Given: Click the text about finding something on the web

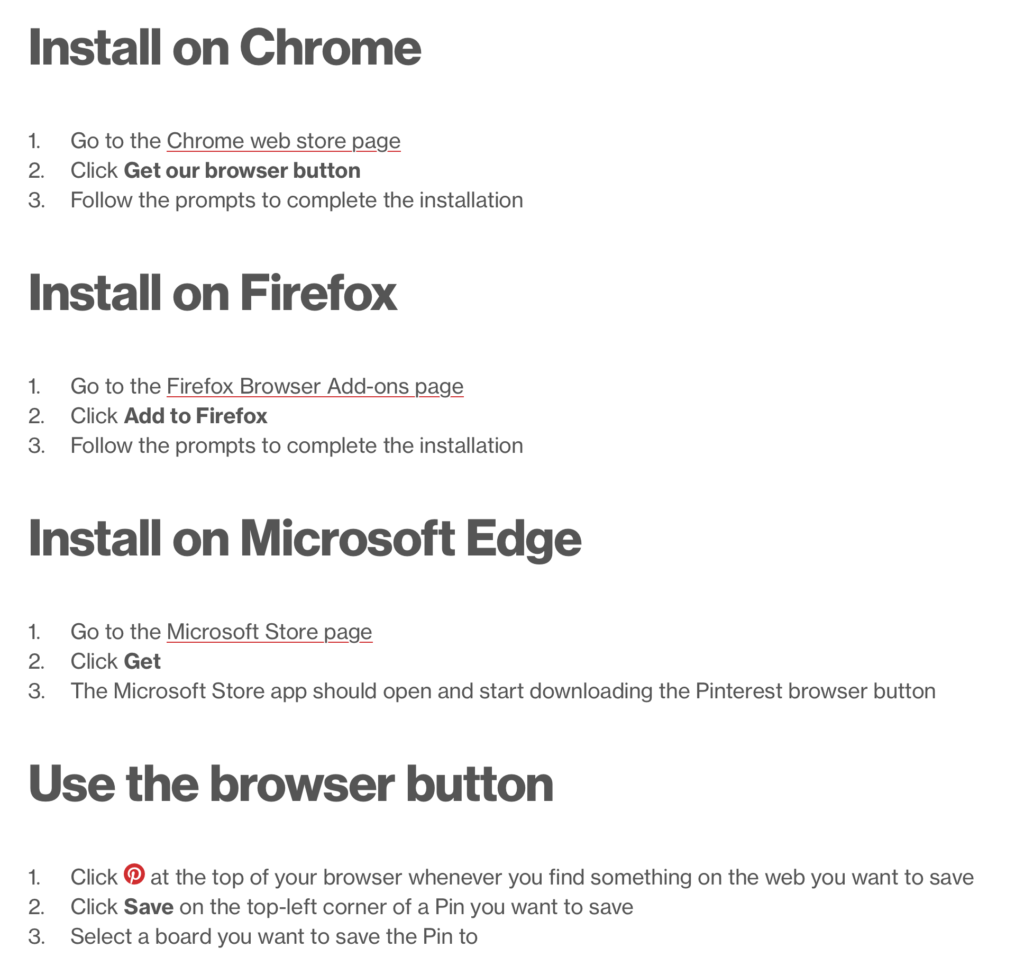Looking at the screenshot, I should point(561,877).
